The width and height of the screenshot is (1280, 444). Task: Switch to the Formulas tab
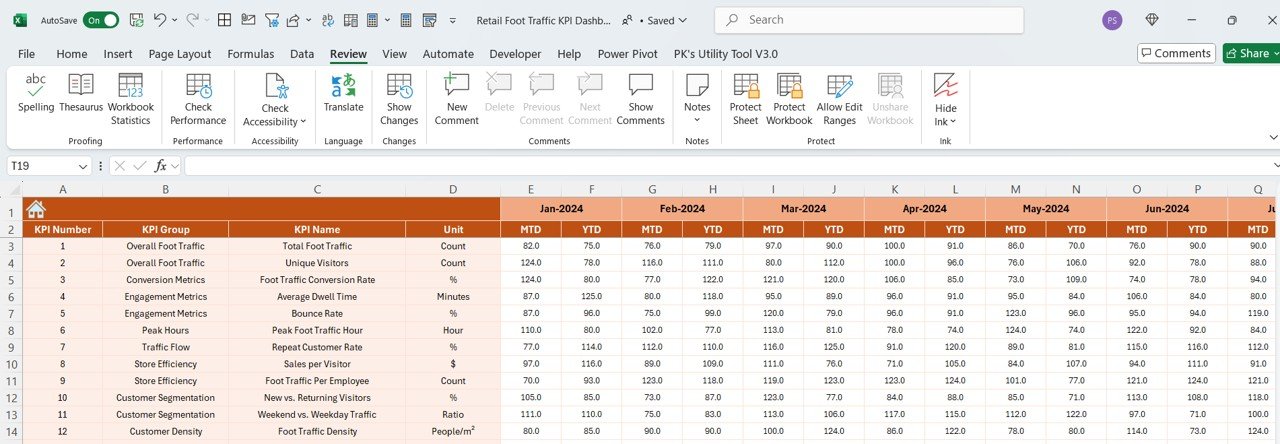251,54
